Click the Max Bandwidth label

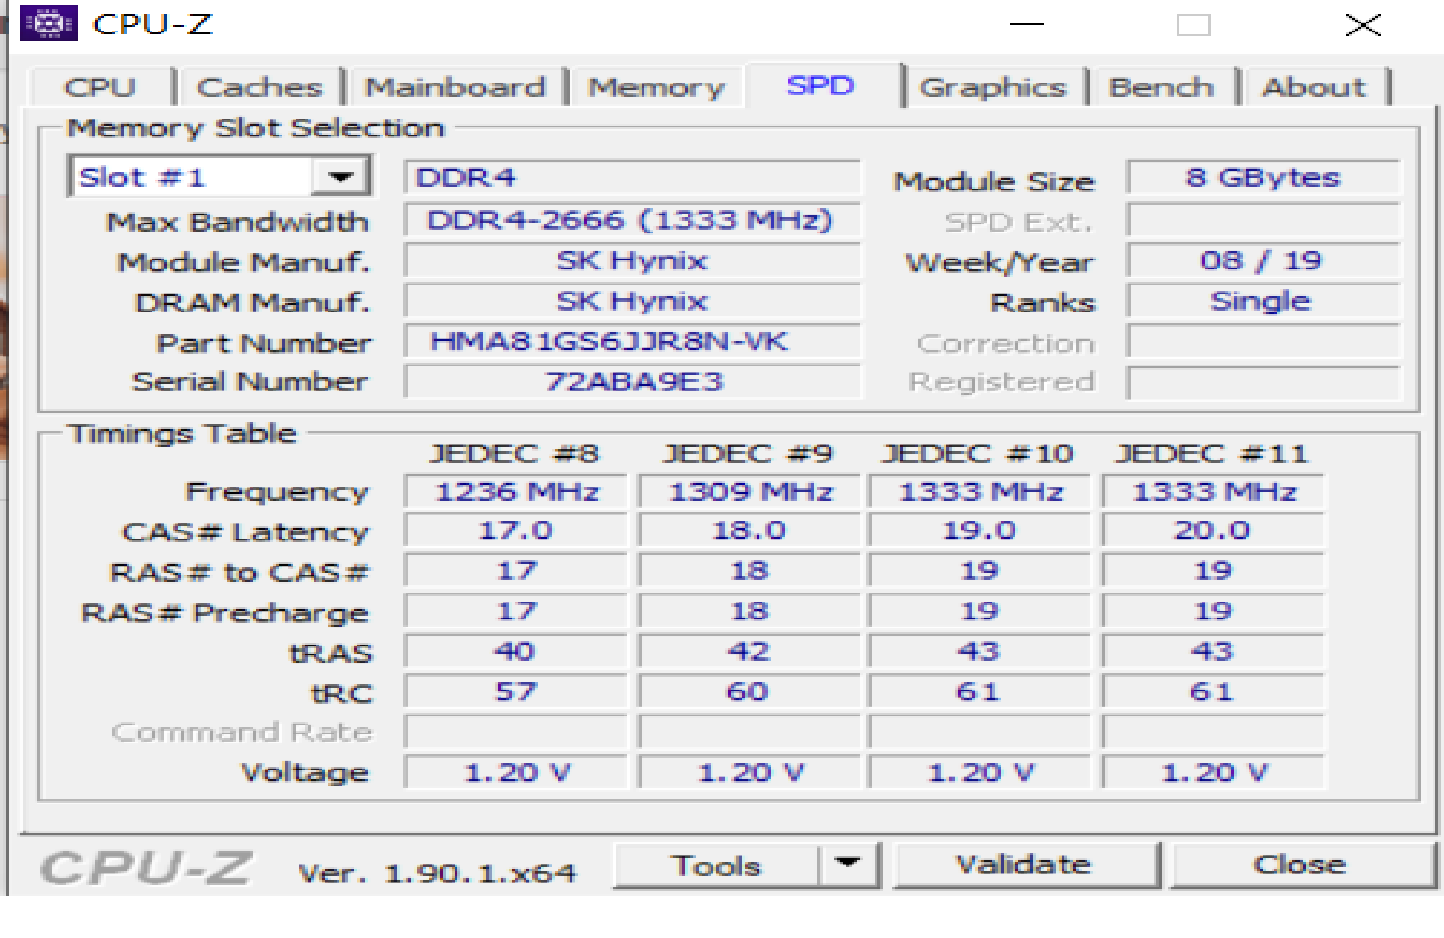238,221
